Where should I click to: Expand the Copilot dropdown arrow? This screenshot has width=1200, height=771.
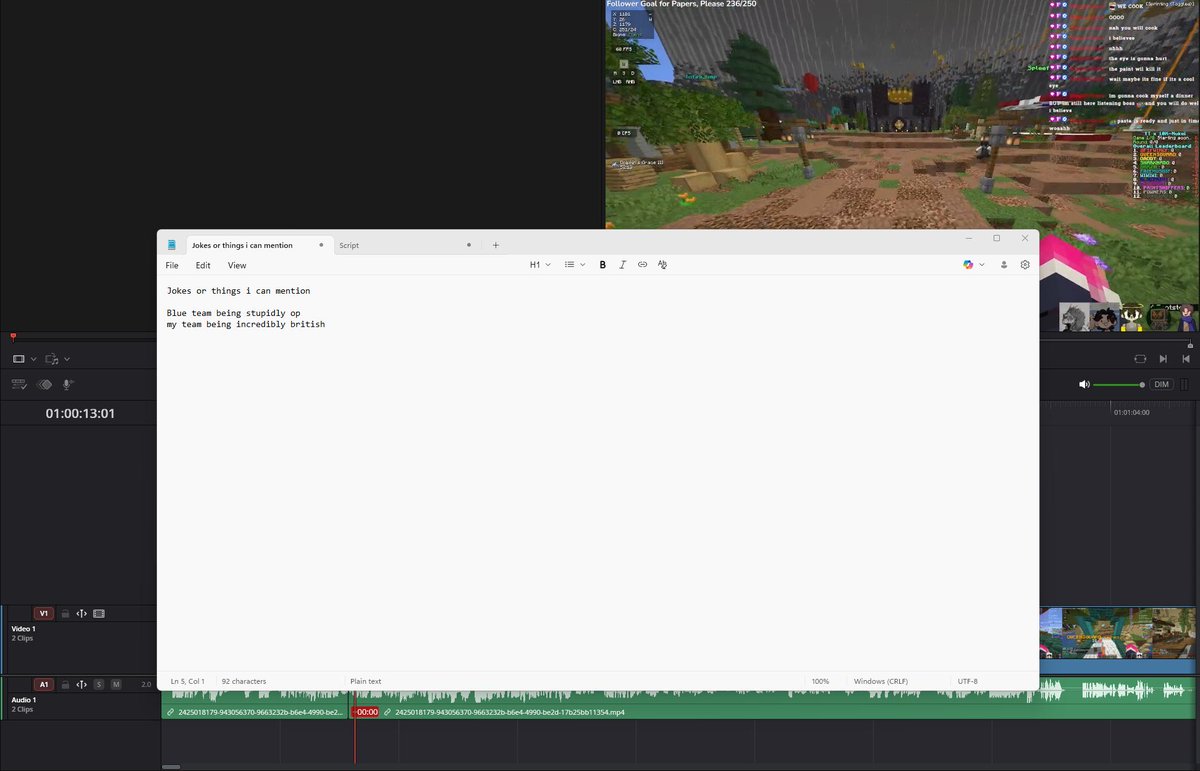(x=982, y=265)
